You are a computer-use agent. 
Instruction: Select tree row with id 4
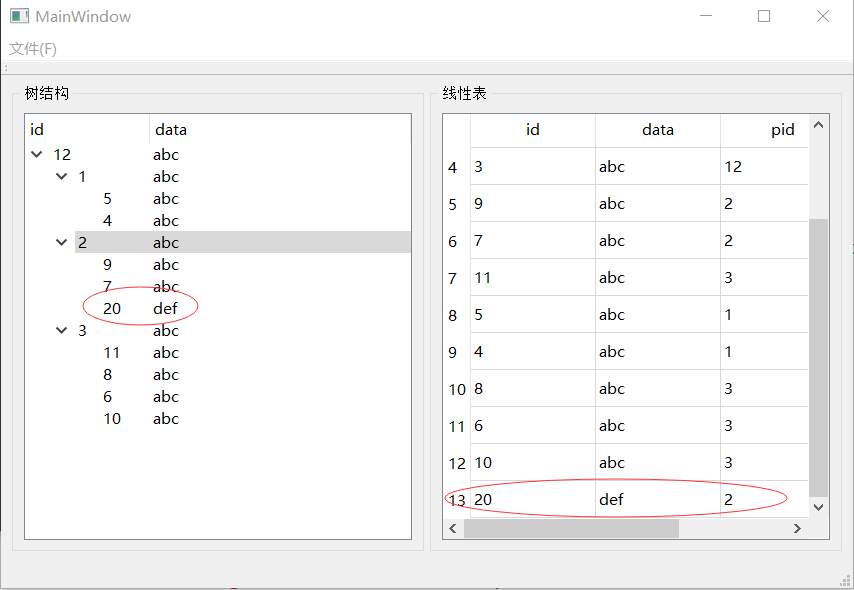pyautogui.click(x=218, y=221)
